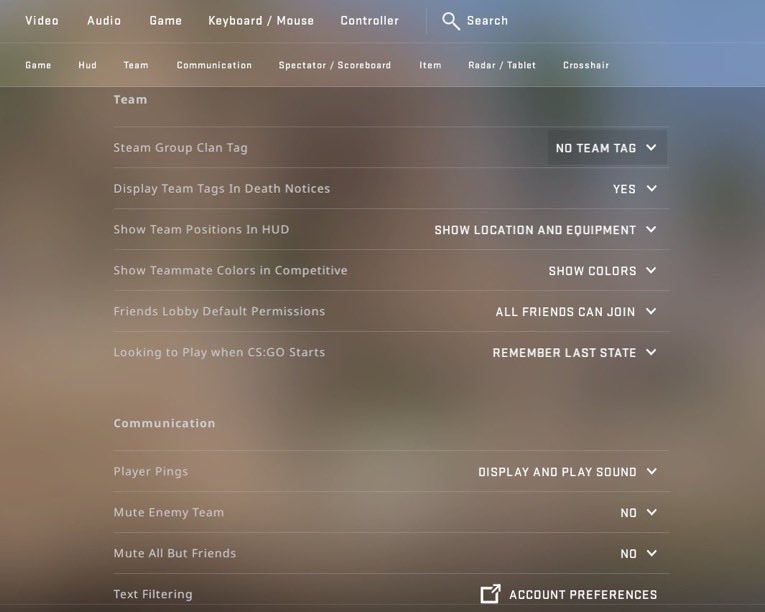Viewport: 765px width, 612px height.
Task: Click the Steam Group Clan Tag label
Action: coord(181,147)
